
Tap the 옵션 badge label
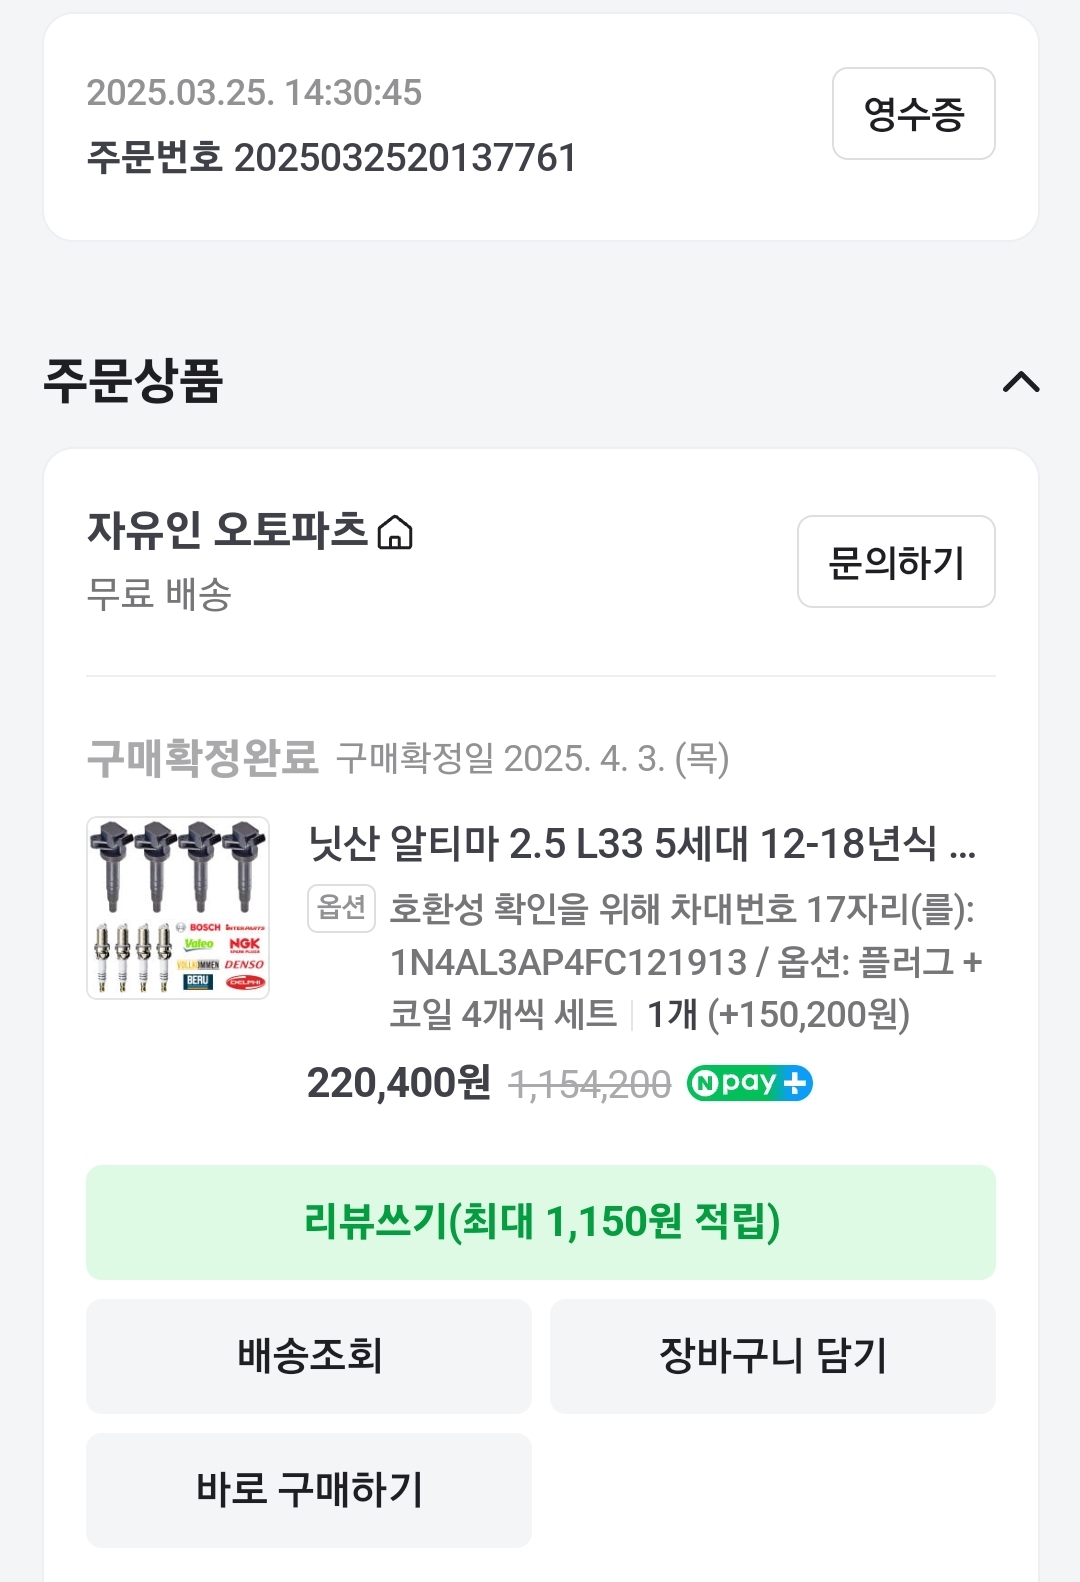point(341,908)
